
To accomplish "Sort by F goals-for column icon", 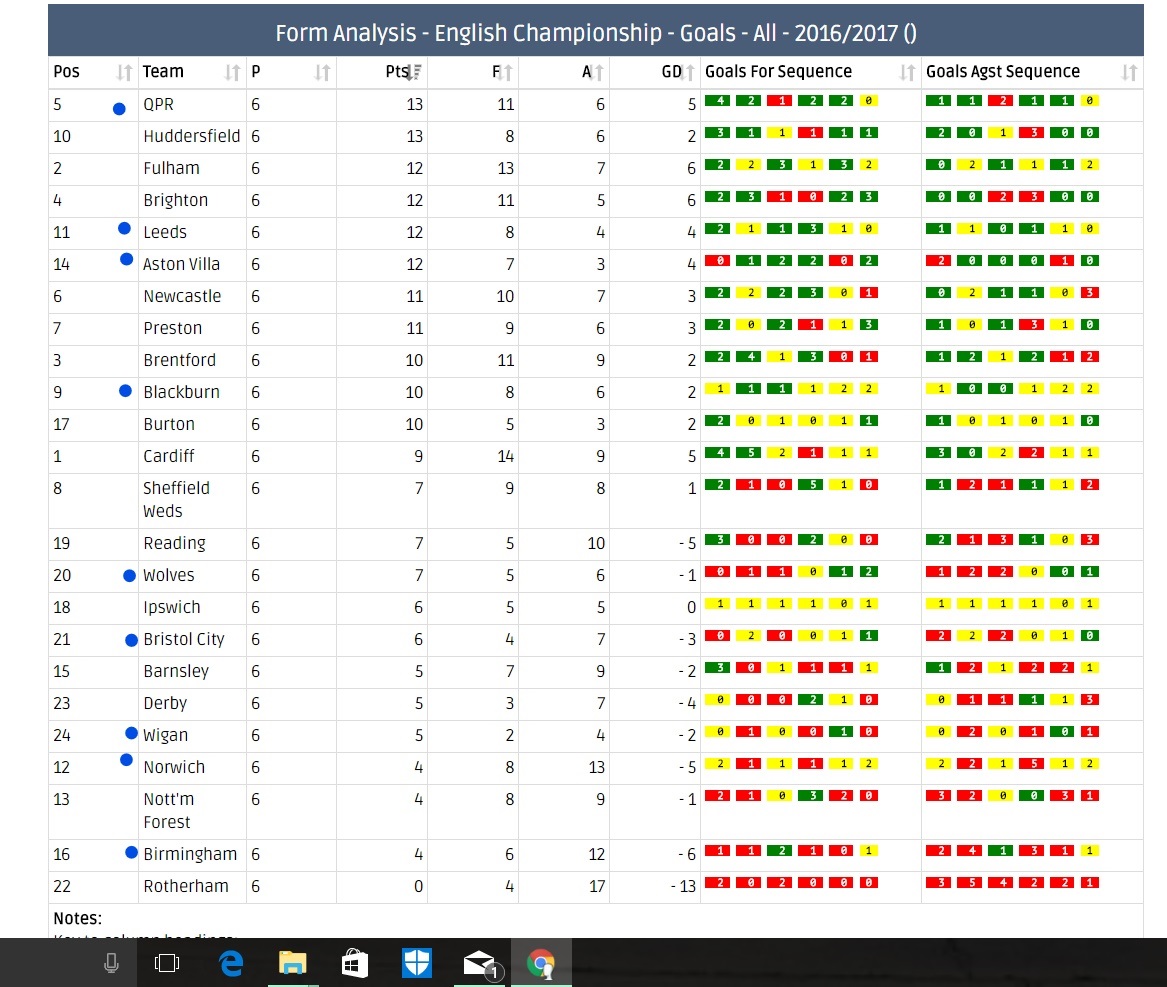I will coord(507,72).
